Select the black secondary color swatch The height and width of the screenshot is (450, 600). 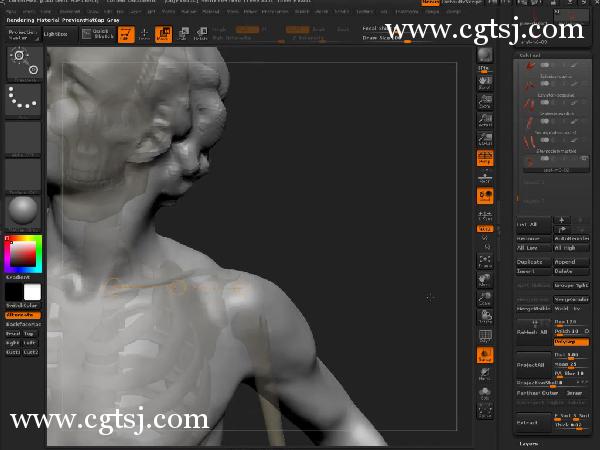[x=14, y=292]
